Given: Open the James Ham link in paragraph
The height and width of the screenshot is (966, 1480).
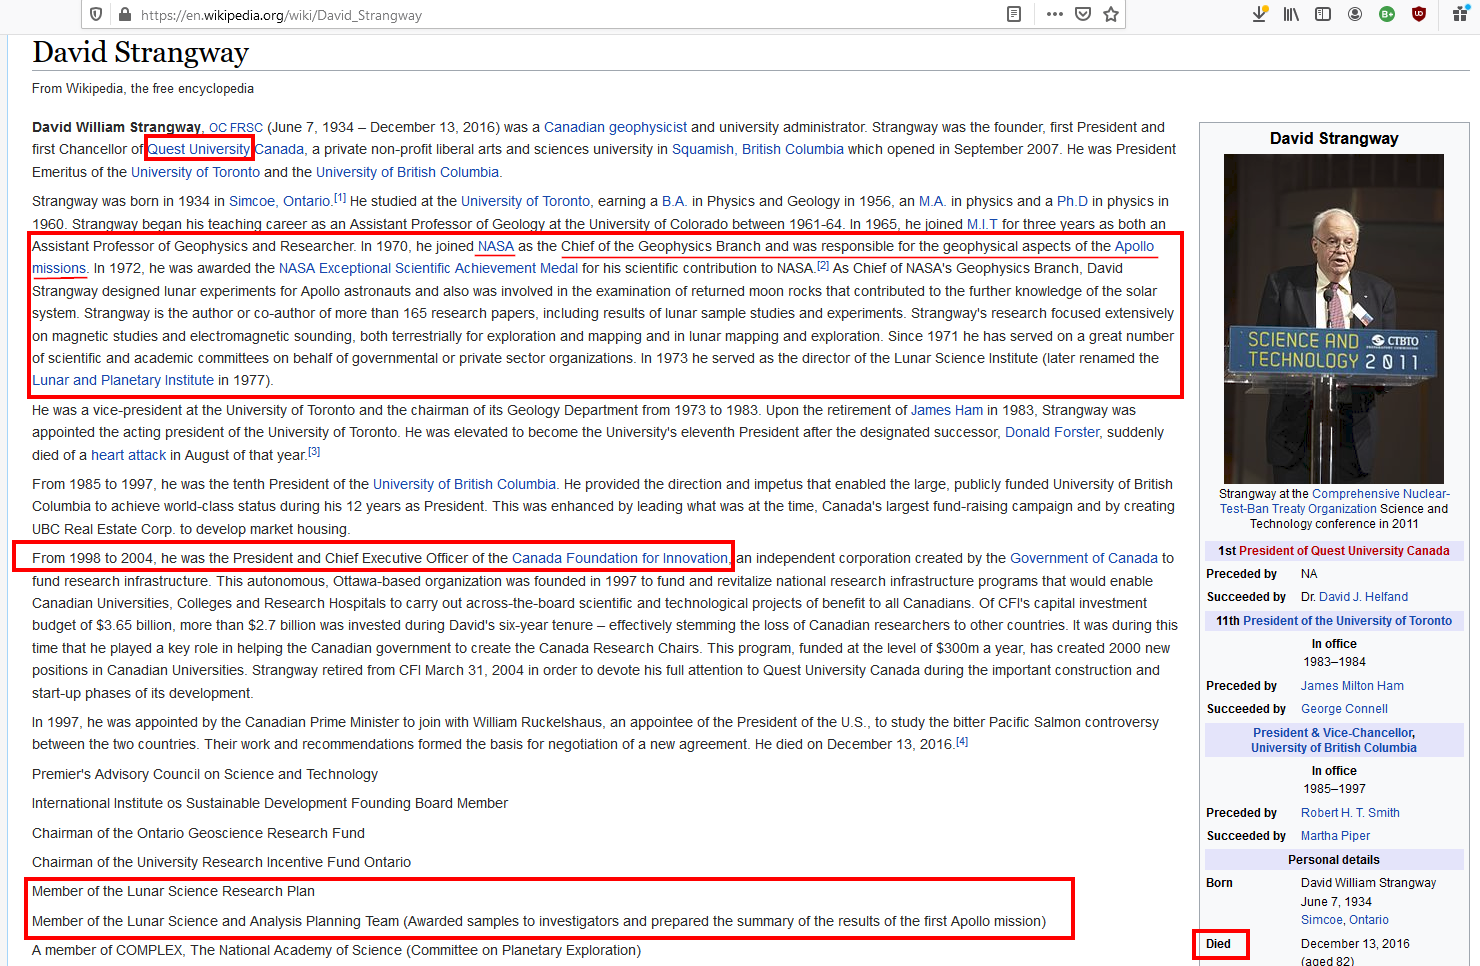Looking at the screenshot, I should pyautogui.click(x=946, y=410).
